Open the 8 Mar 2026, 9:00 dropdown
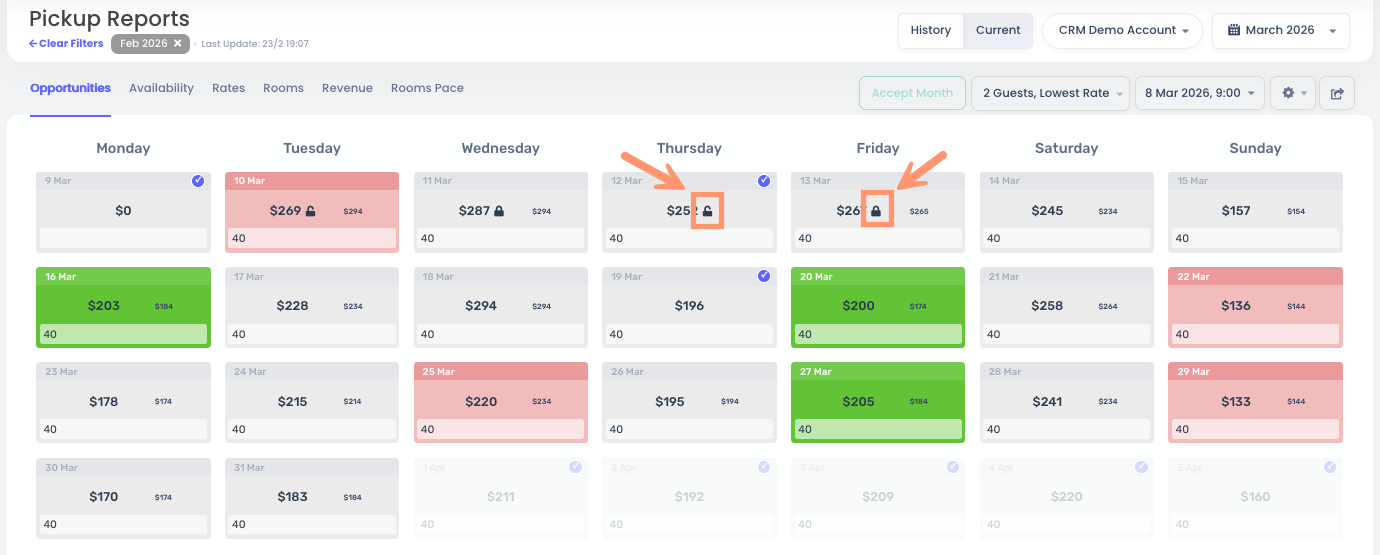Image resolution: width=1380 pixels, height=555 pixels. point(1199,93)
